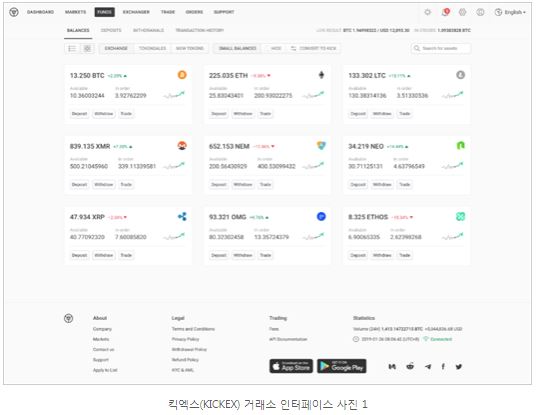
Task: Click the notifications bell with red badge
Action: click(445, 12)
